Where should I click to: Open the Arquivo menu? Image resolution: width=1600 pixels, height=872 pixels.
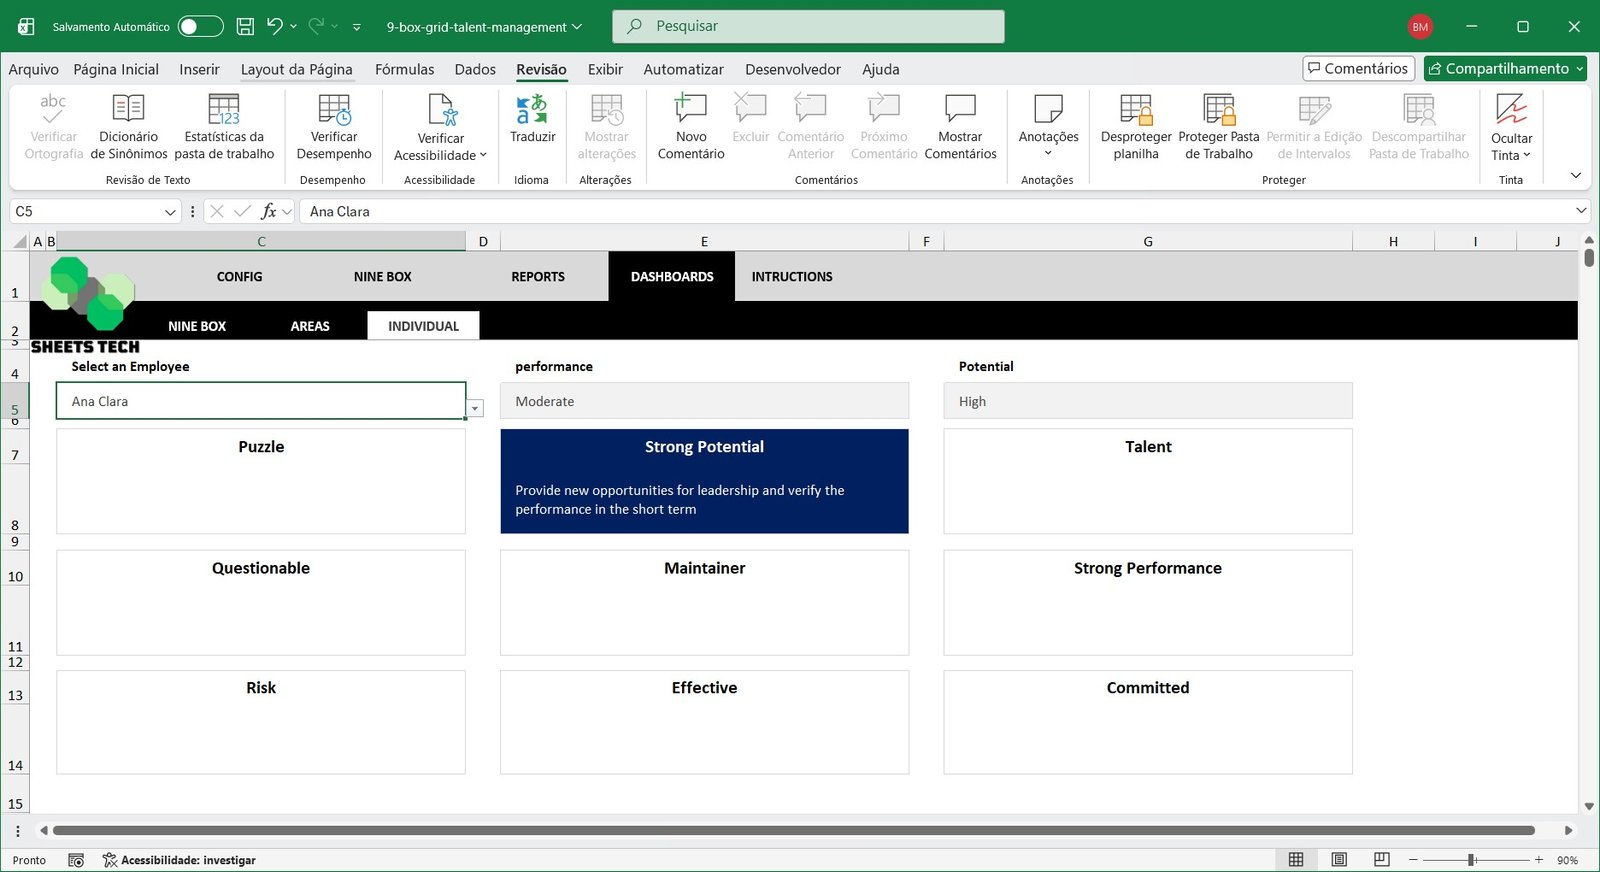point(34,69)
